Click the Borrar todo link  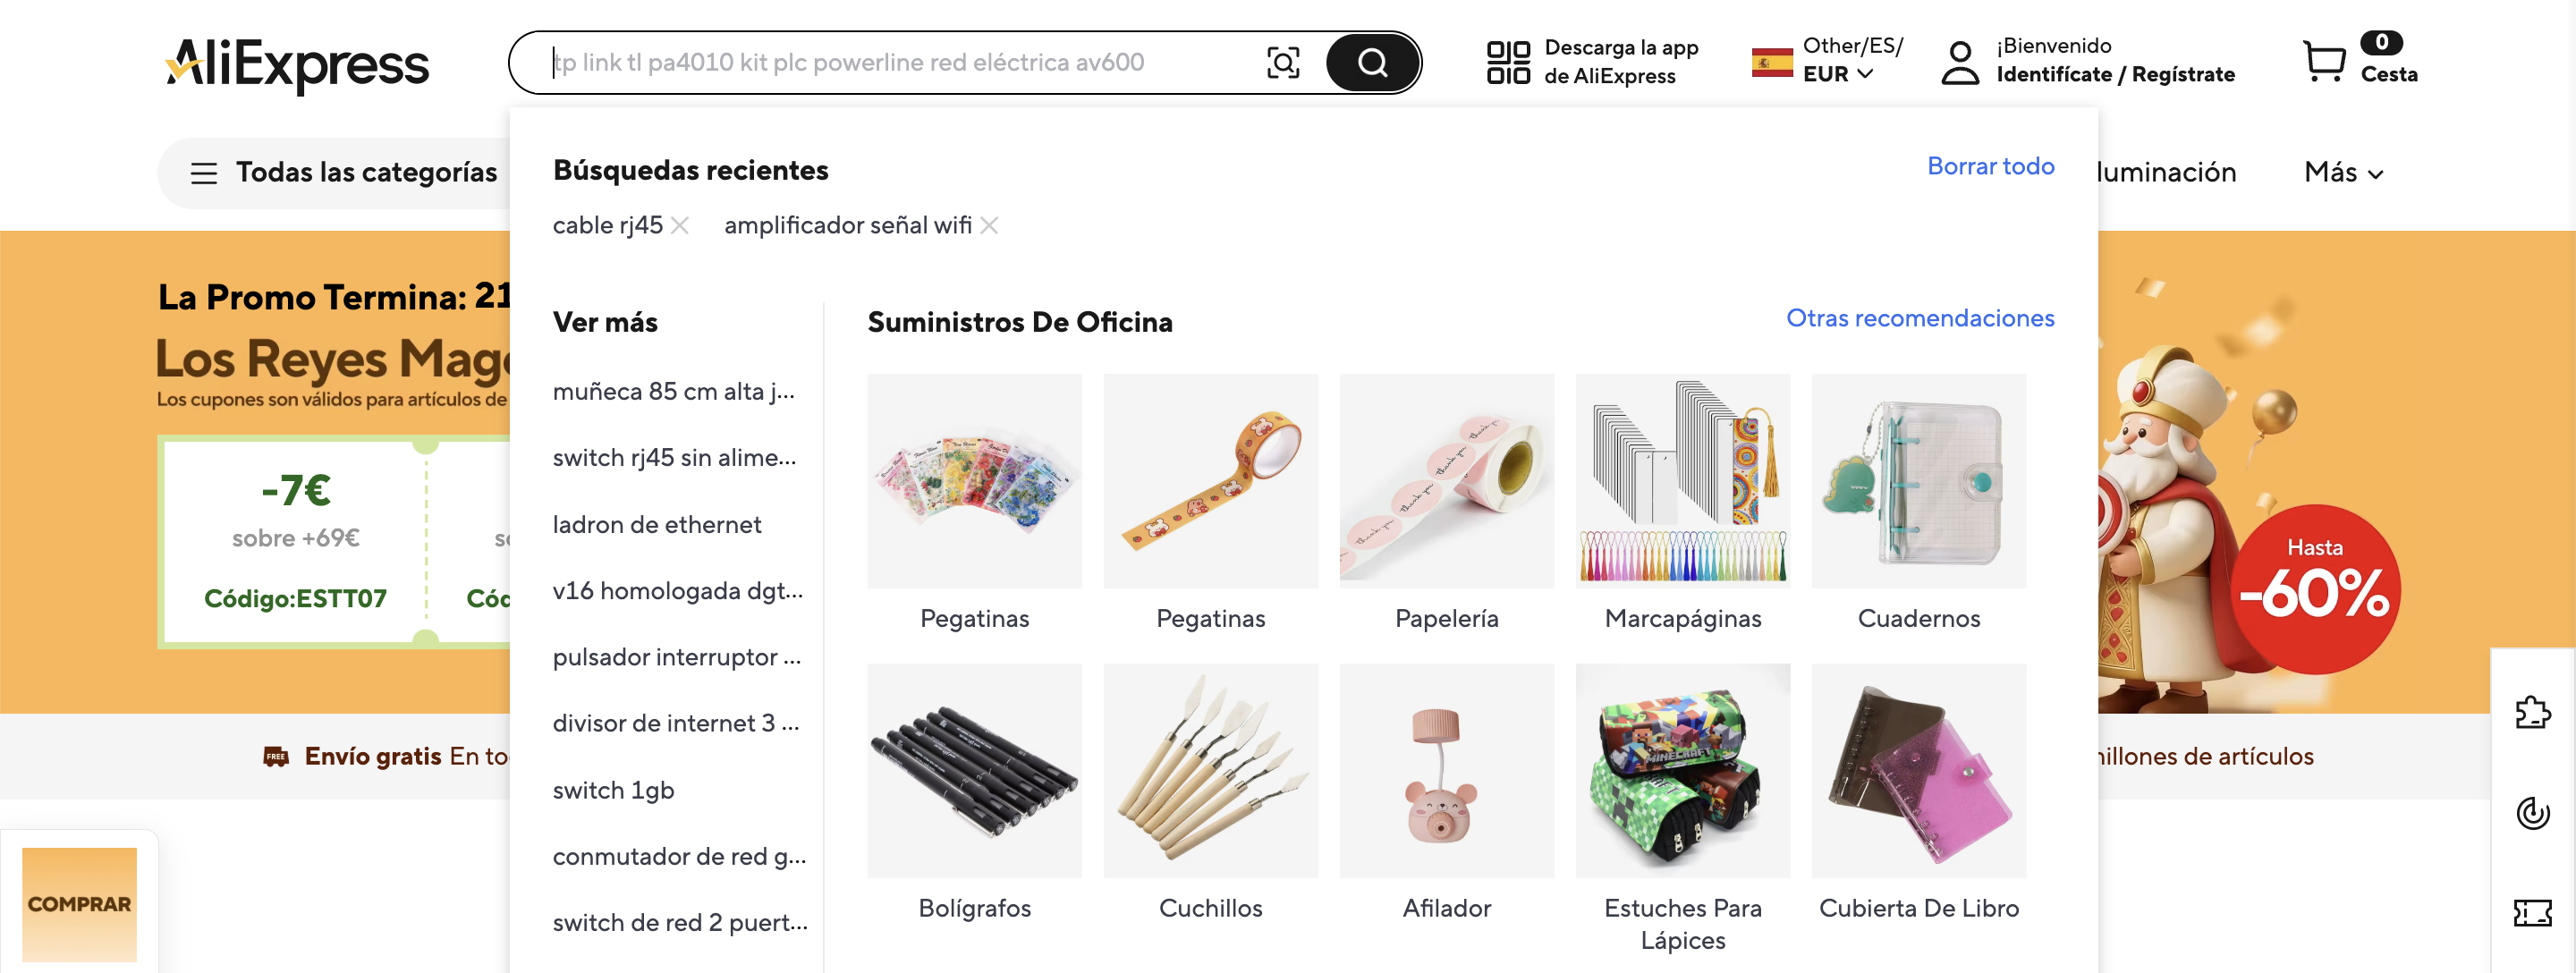pyautogui.click(x=1990, y=166)
